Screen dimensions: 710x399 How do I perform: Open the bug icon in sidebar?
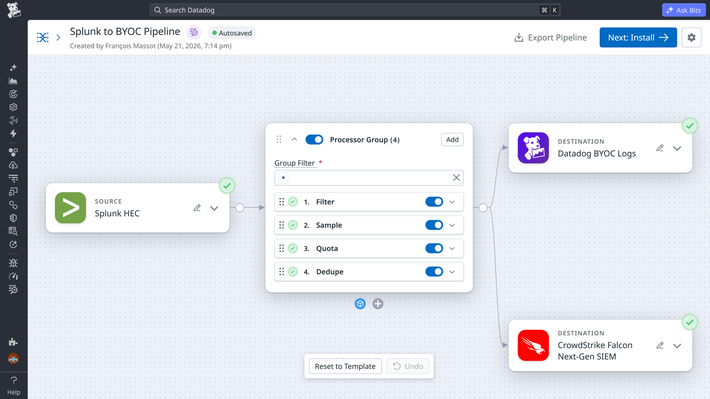pos(13,263)
